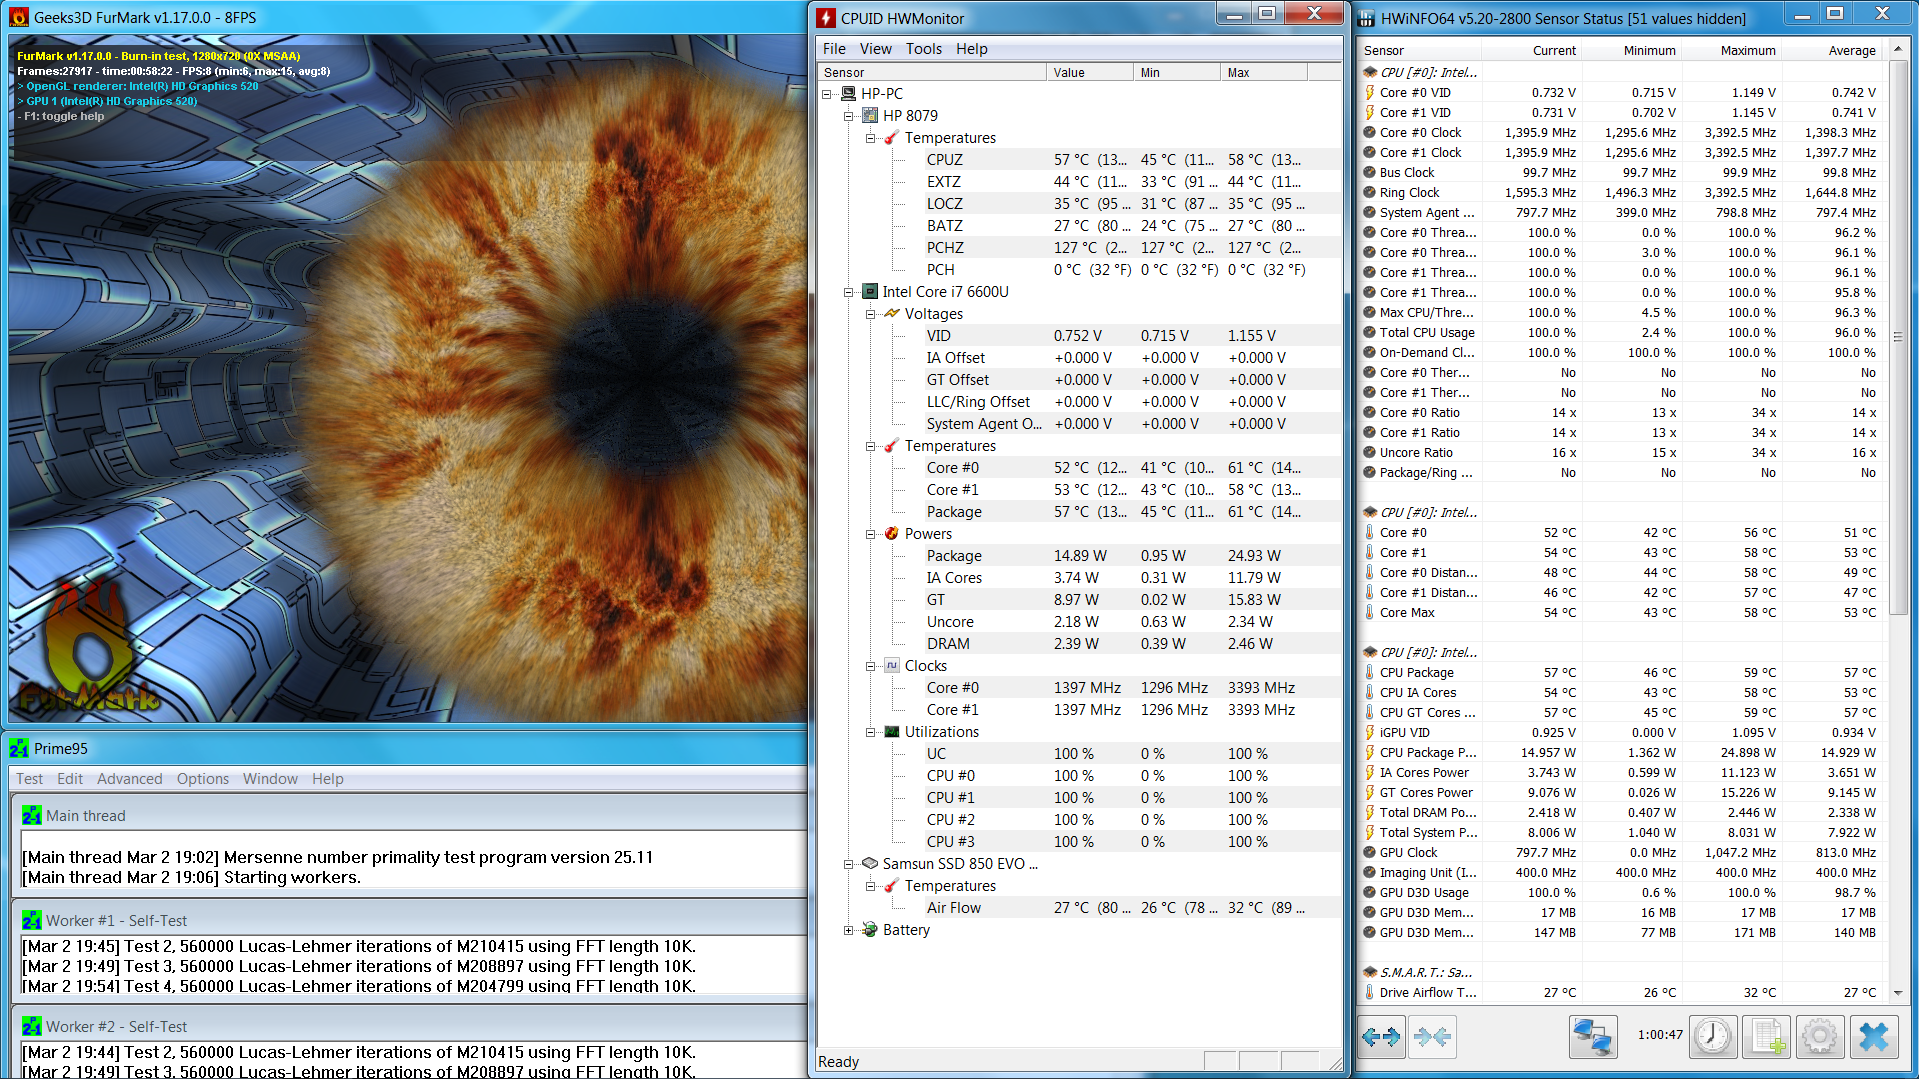Click HWiNFO Current column header
The height and width of the screenshot is (1079, 1919).
coord(1532,50)
